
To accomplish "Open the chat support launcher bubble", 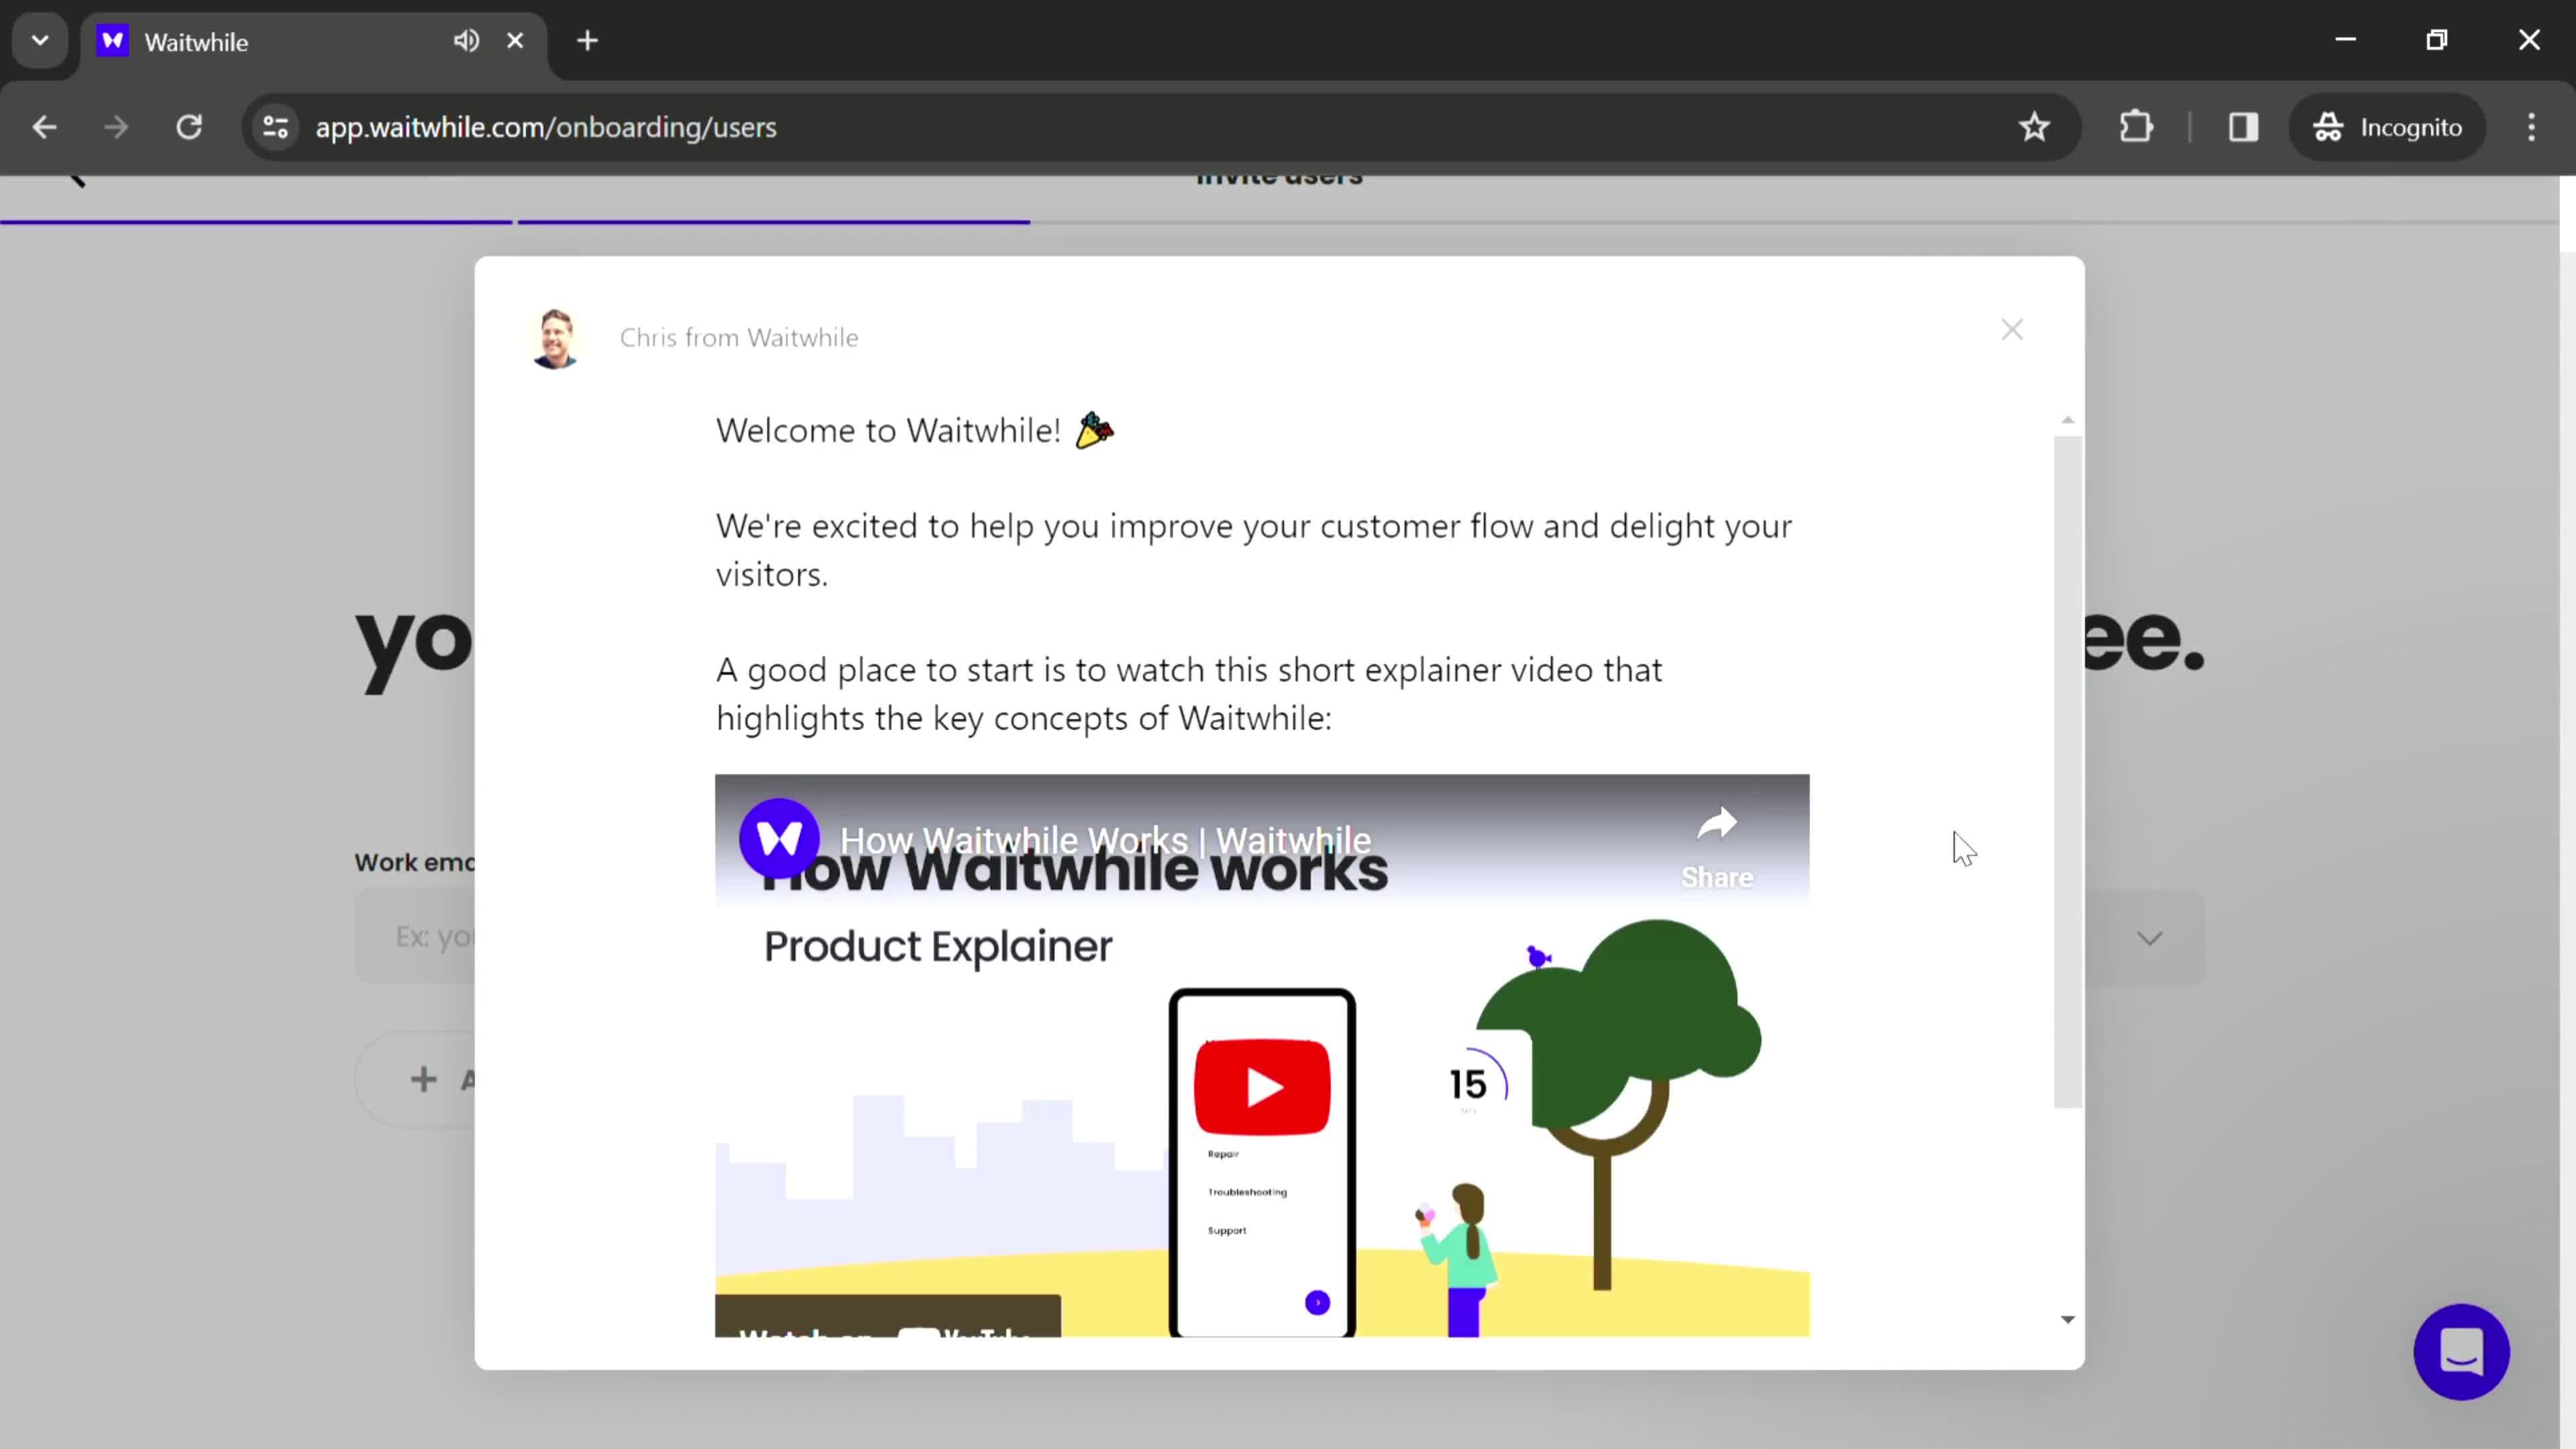I will 2461,1352.
